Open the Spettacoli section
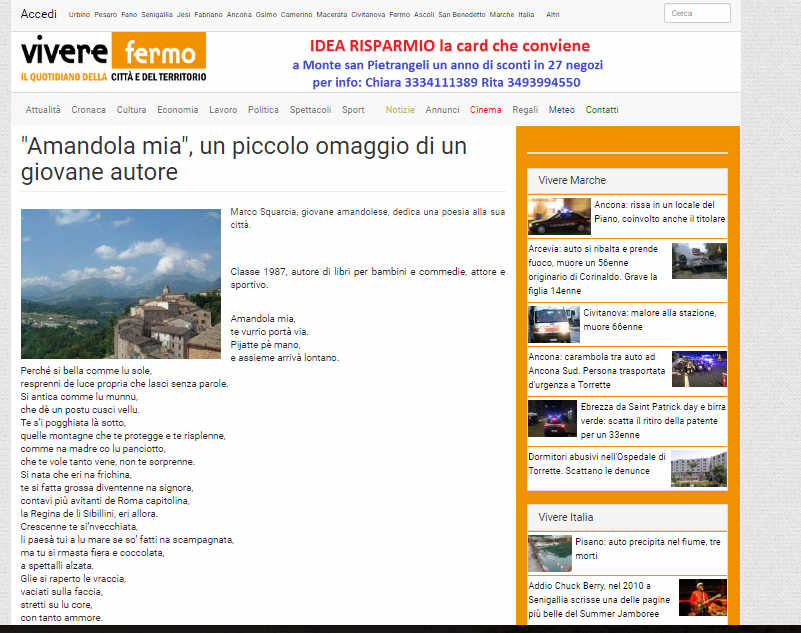This screenshot has height=633, width=801. (x=310, y=110)
